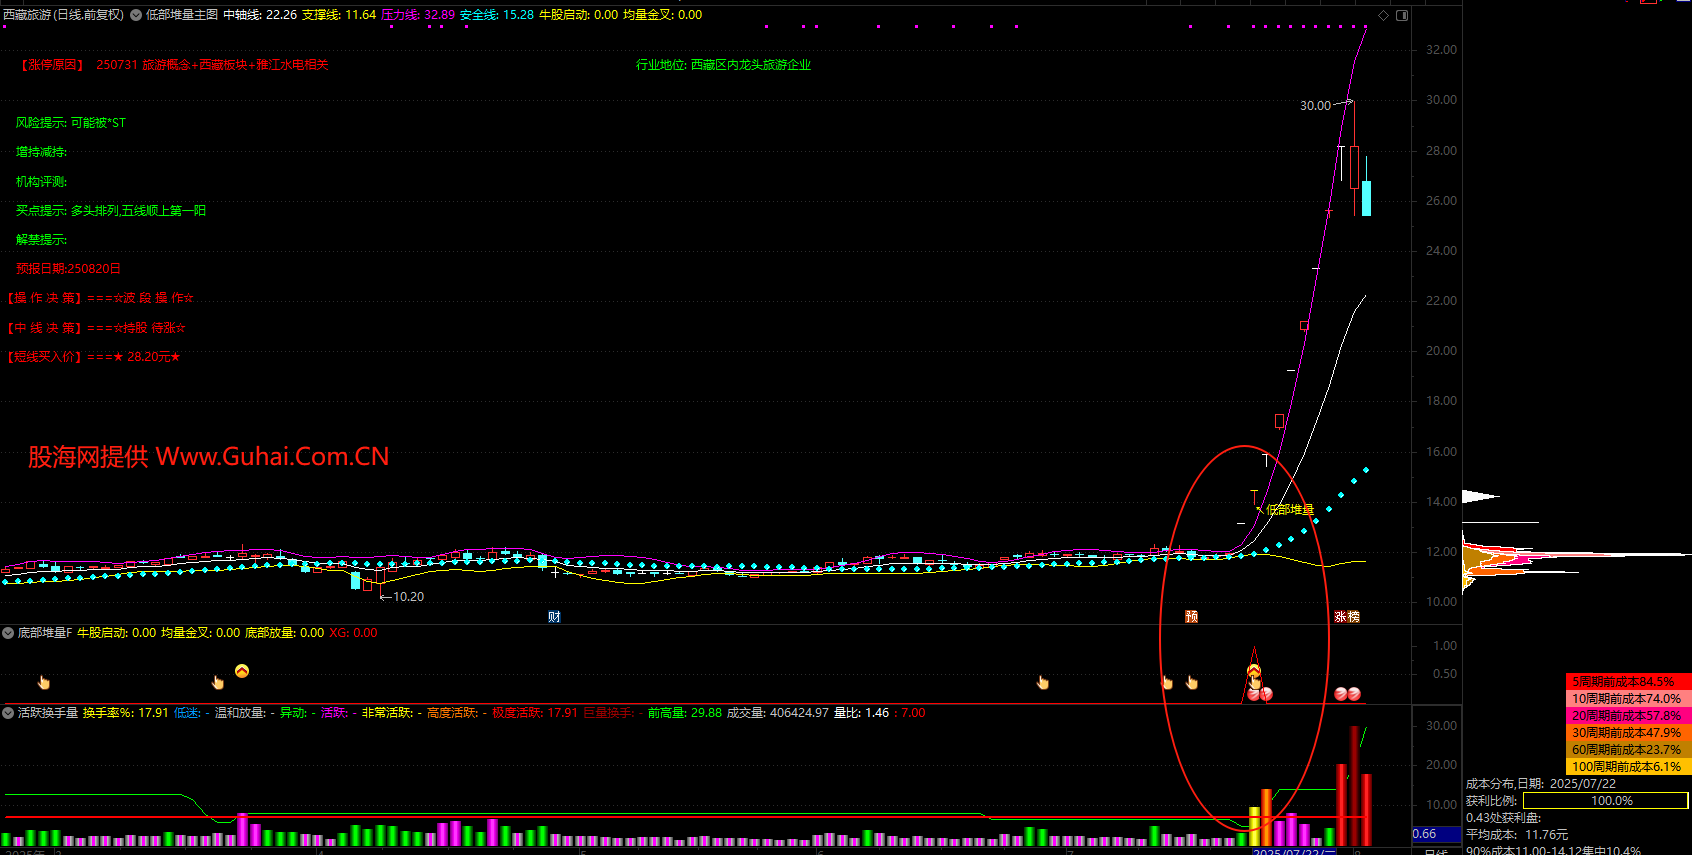Click the diamond icon above the price axis
Viewport: 1692px width, 855px height.
1383,15
